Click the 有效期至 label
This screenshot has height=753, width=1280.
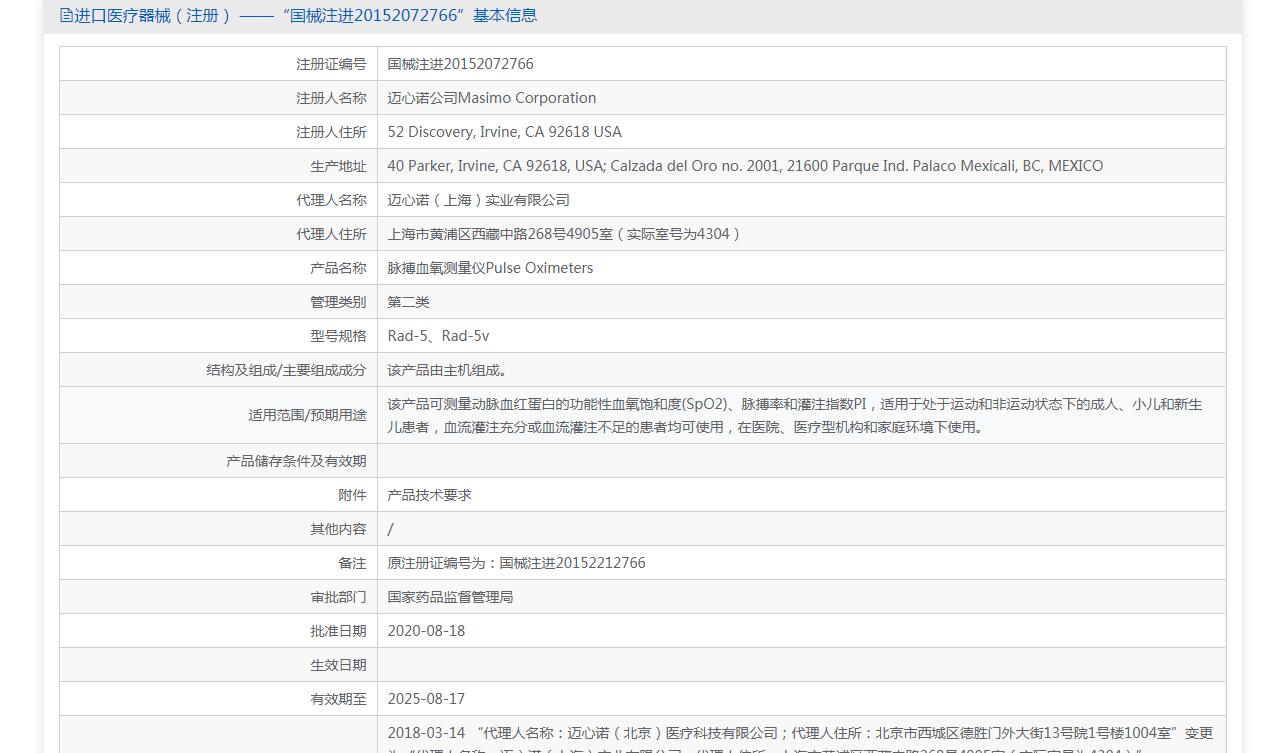[x=338, y=699]
